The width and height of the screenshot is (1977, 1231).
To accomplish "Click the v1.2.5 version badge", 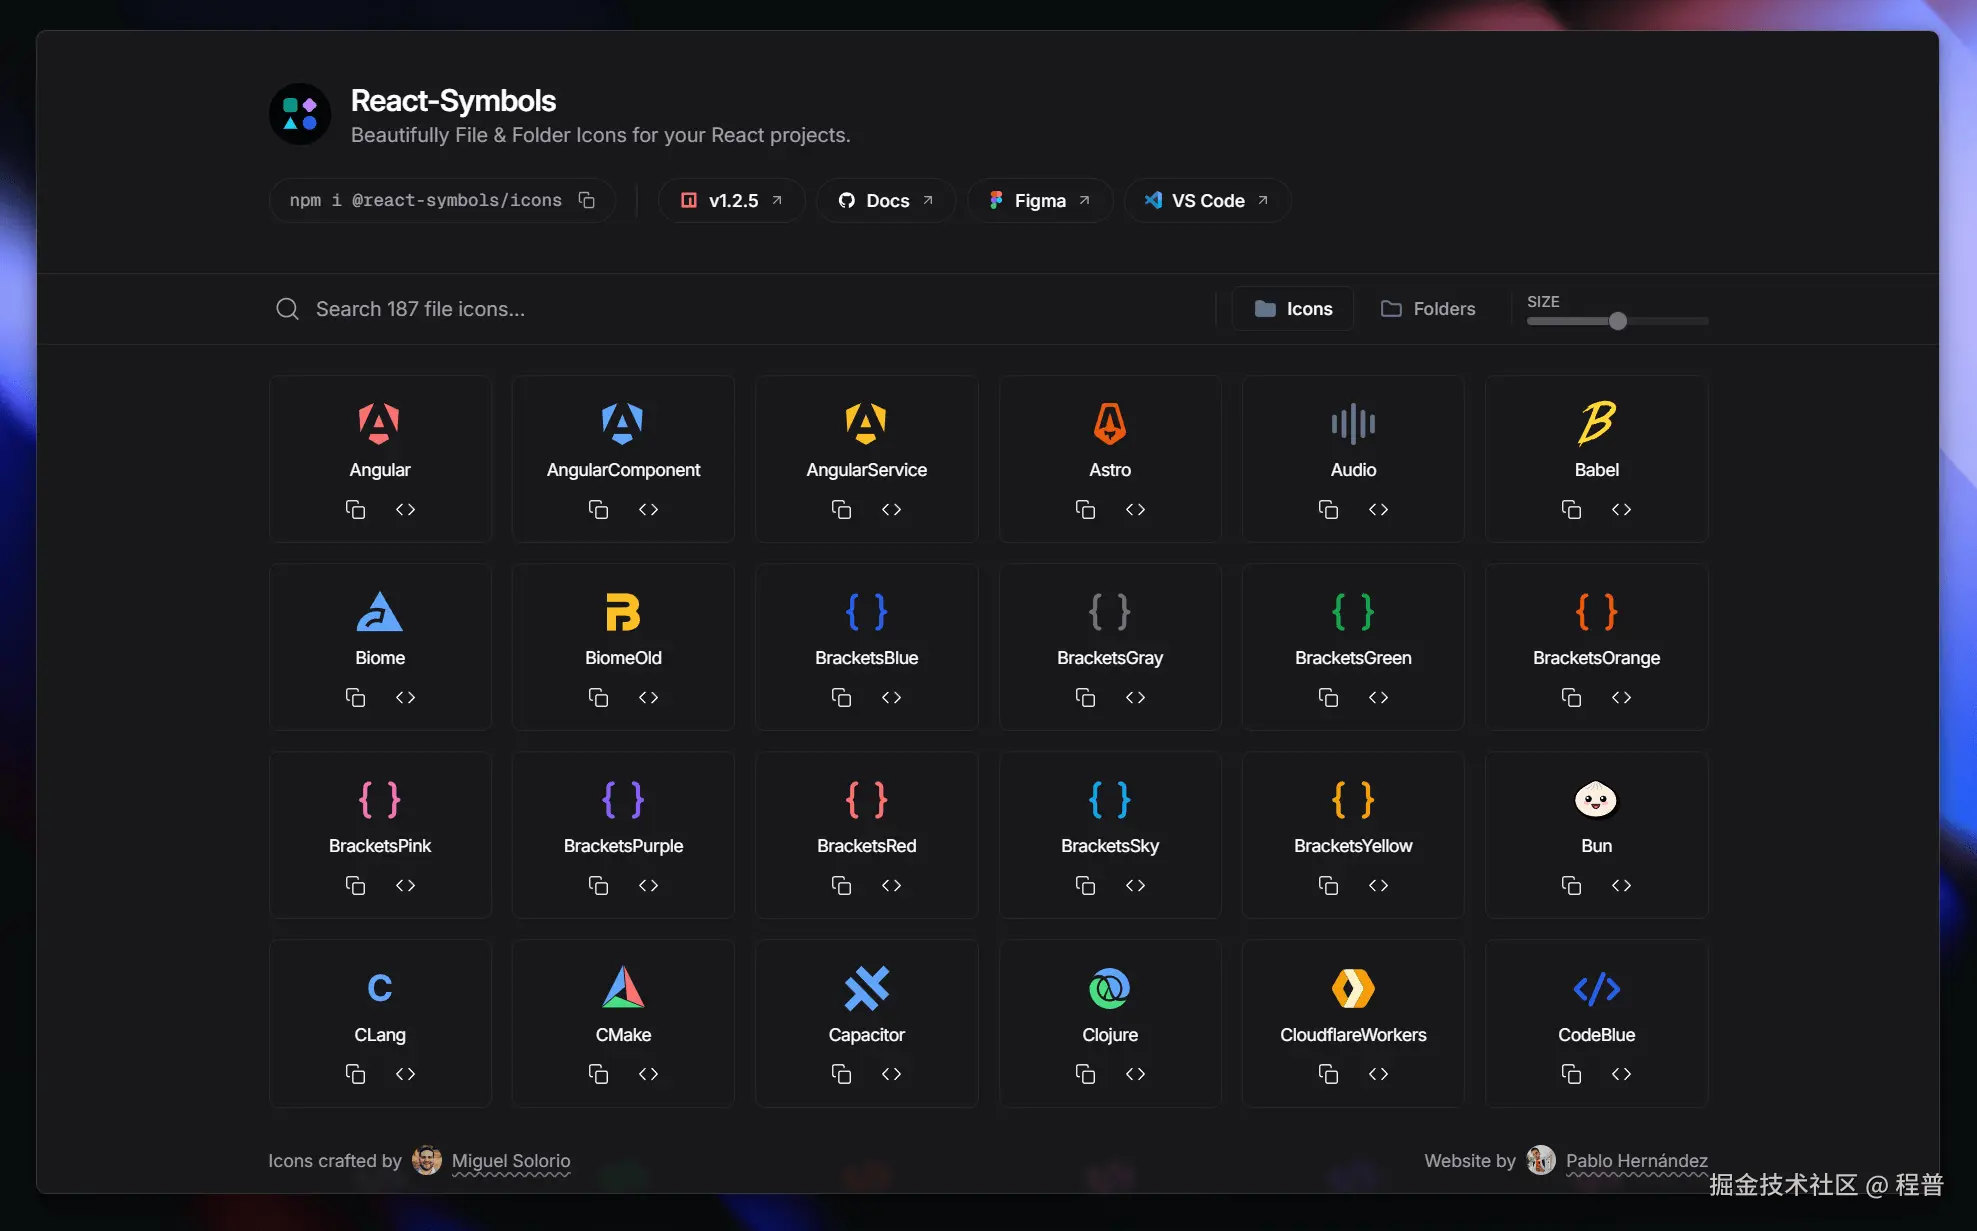I will (x=731, y=200).
